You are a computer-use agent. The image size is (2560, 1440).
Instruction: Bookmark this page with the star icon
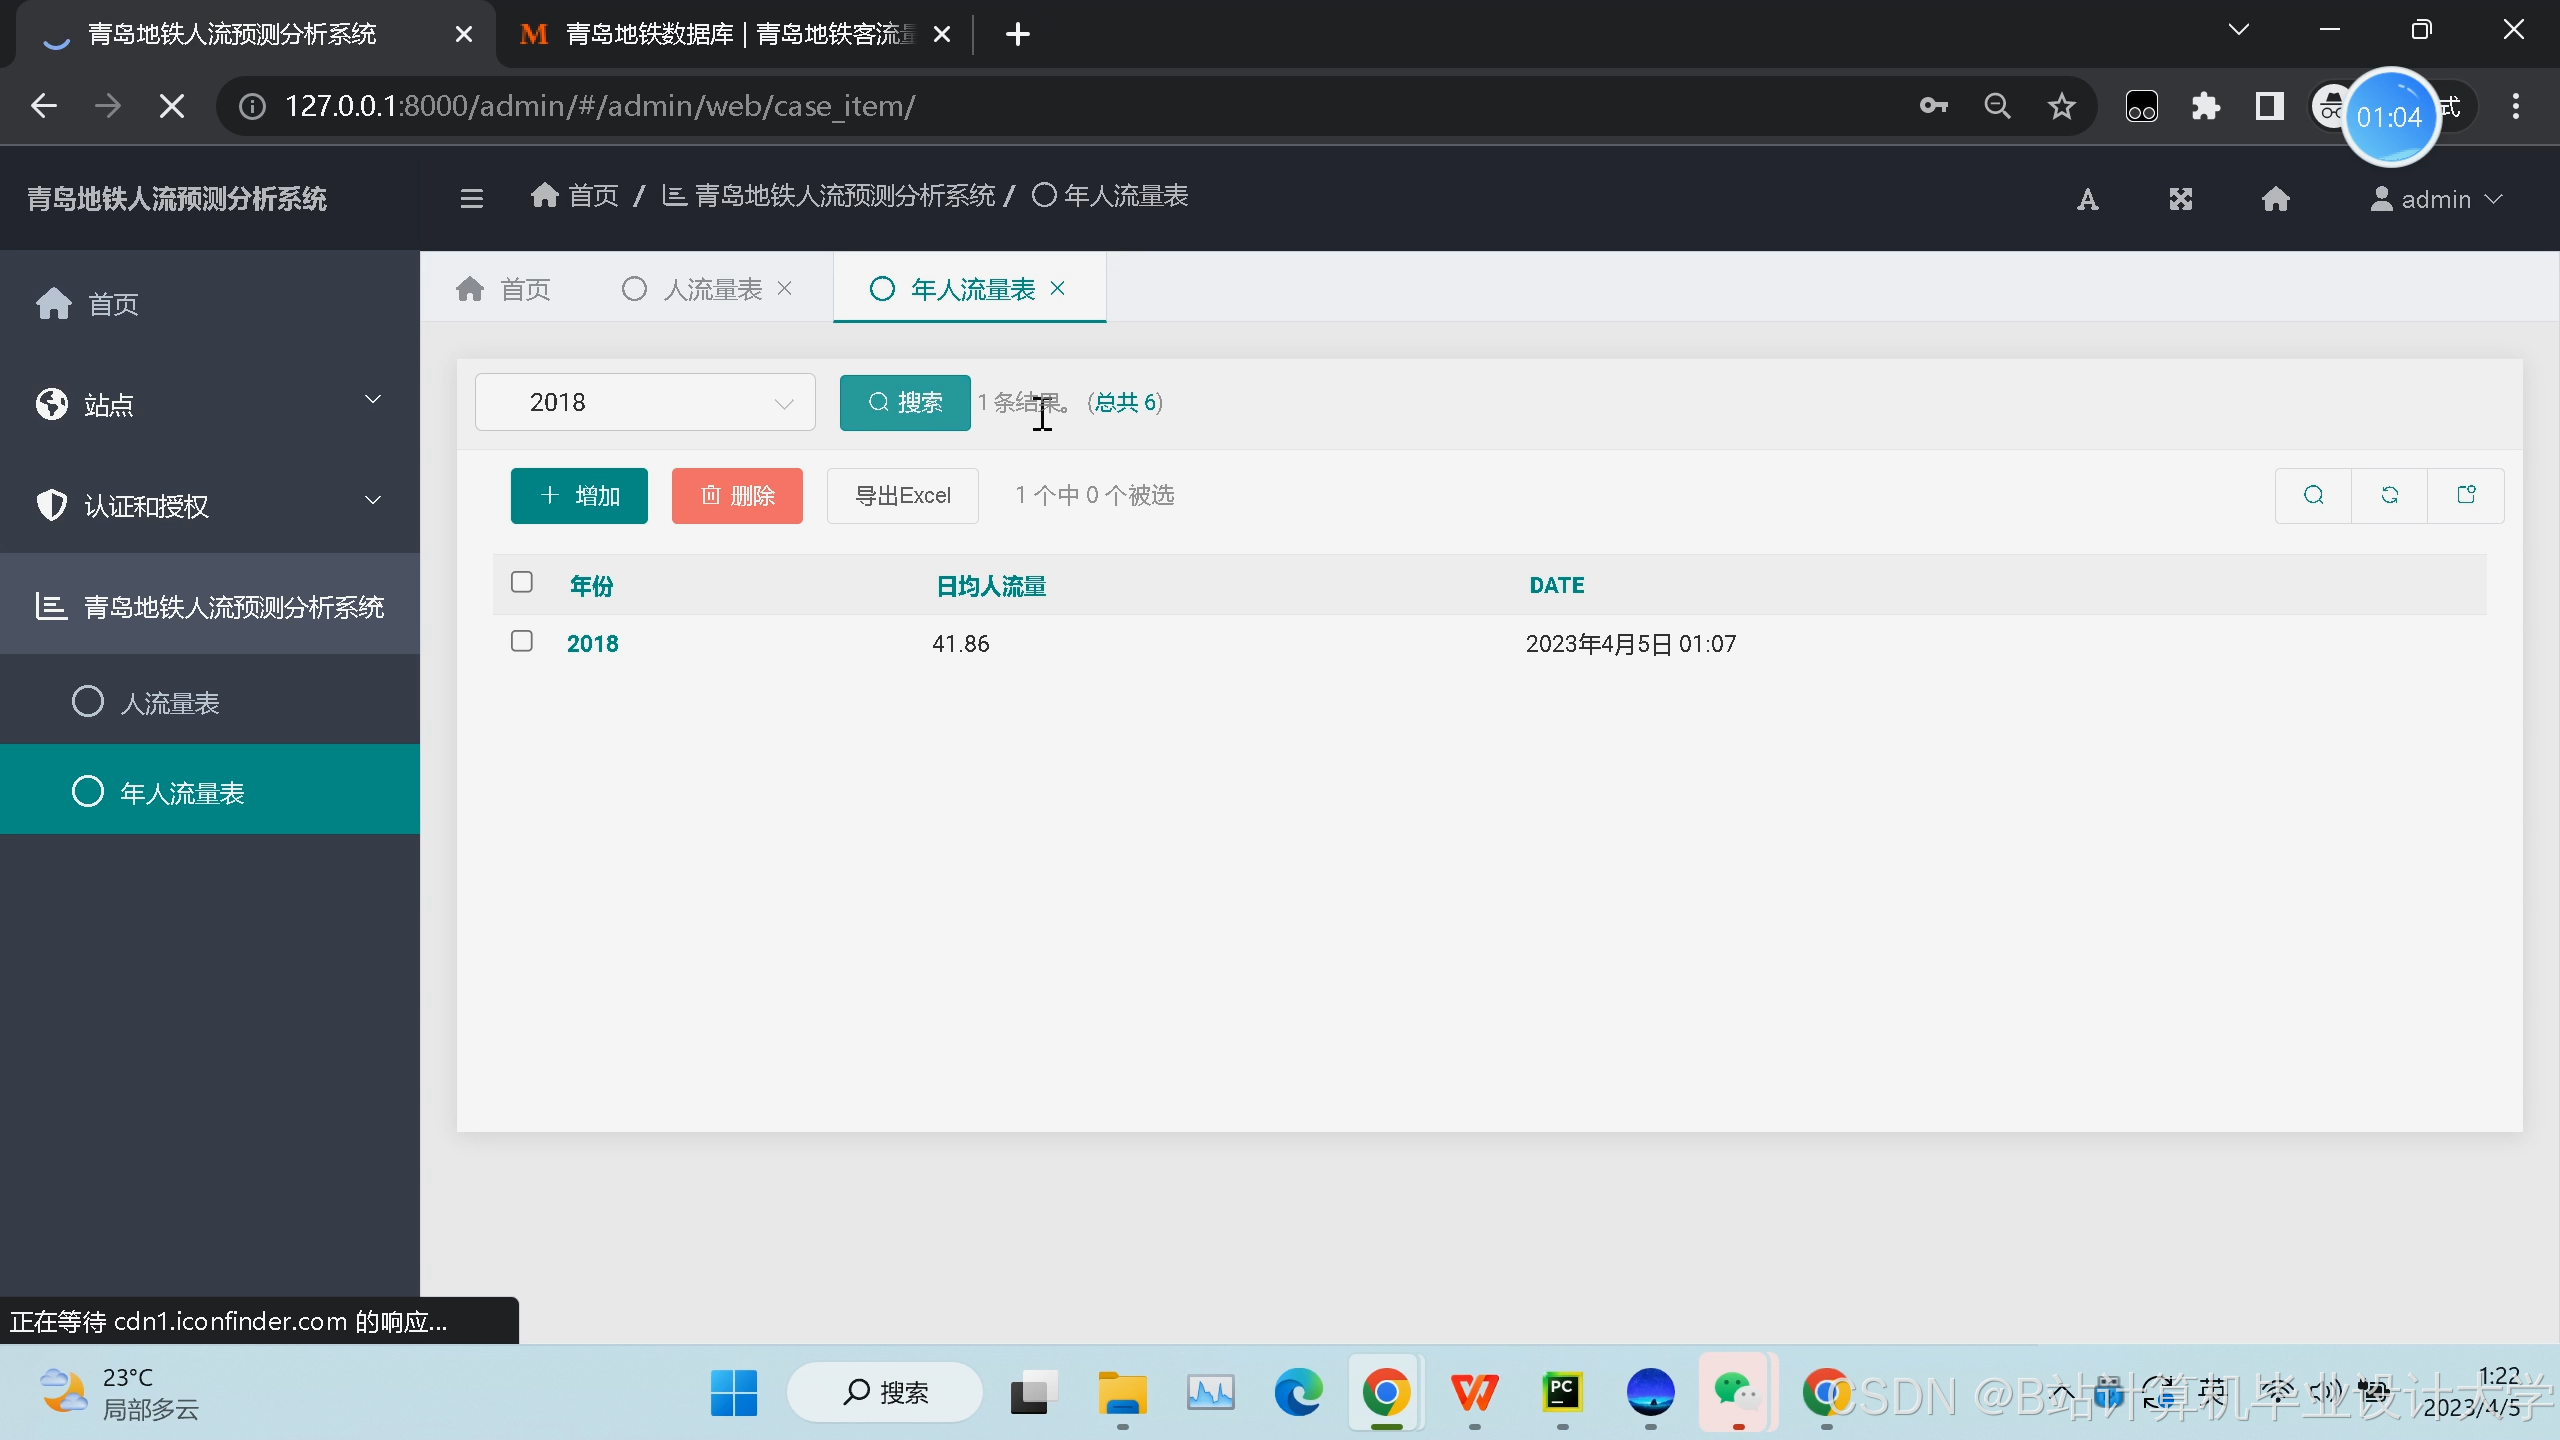click(x=2062, y=106)
